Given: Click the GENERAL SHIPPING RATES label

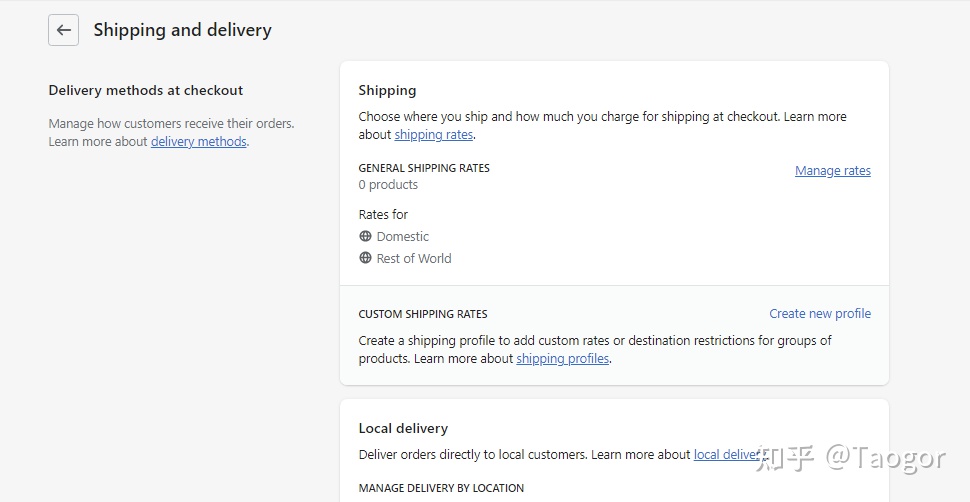Looking at the screenshot, I should pos(424,168).
